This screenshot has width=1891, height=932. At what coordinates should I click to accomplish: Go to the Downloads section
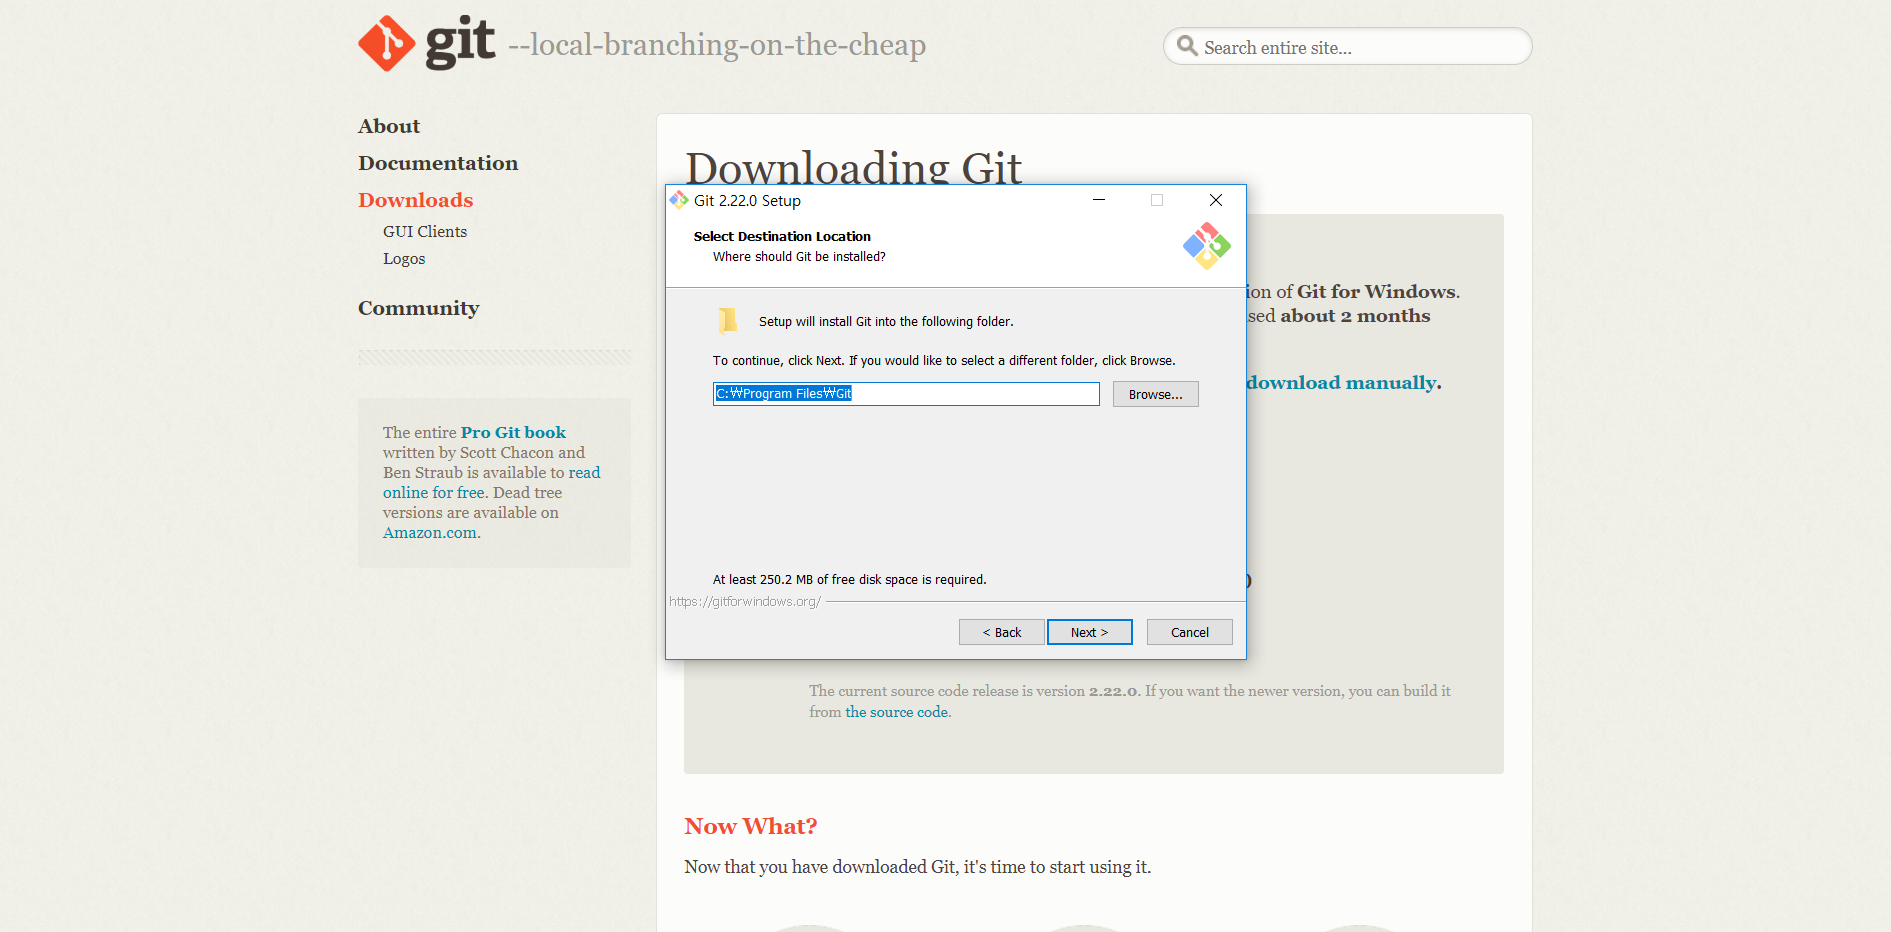pos(415,200)
